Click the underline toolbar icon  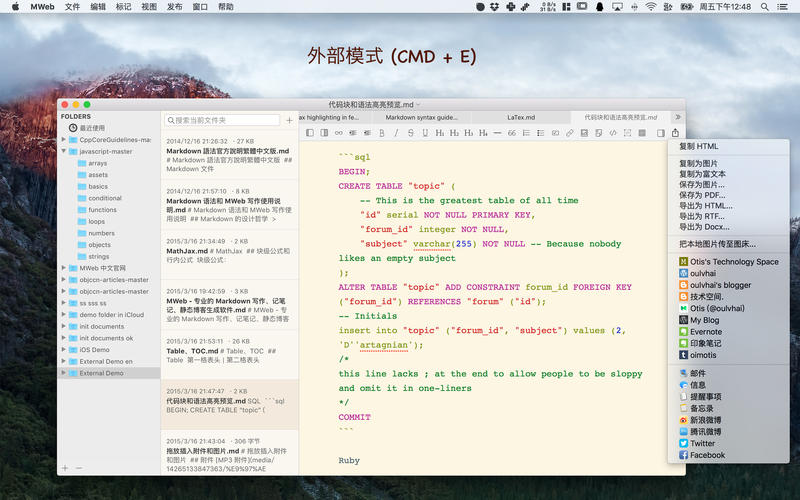pyautogui.click(x=425, y=132)
